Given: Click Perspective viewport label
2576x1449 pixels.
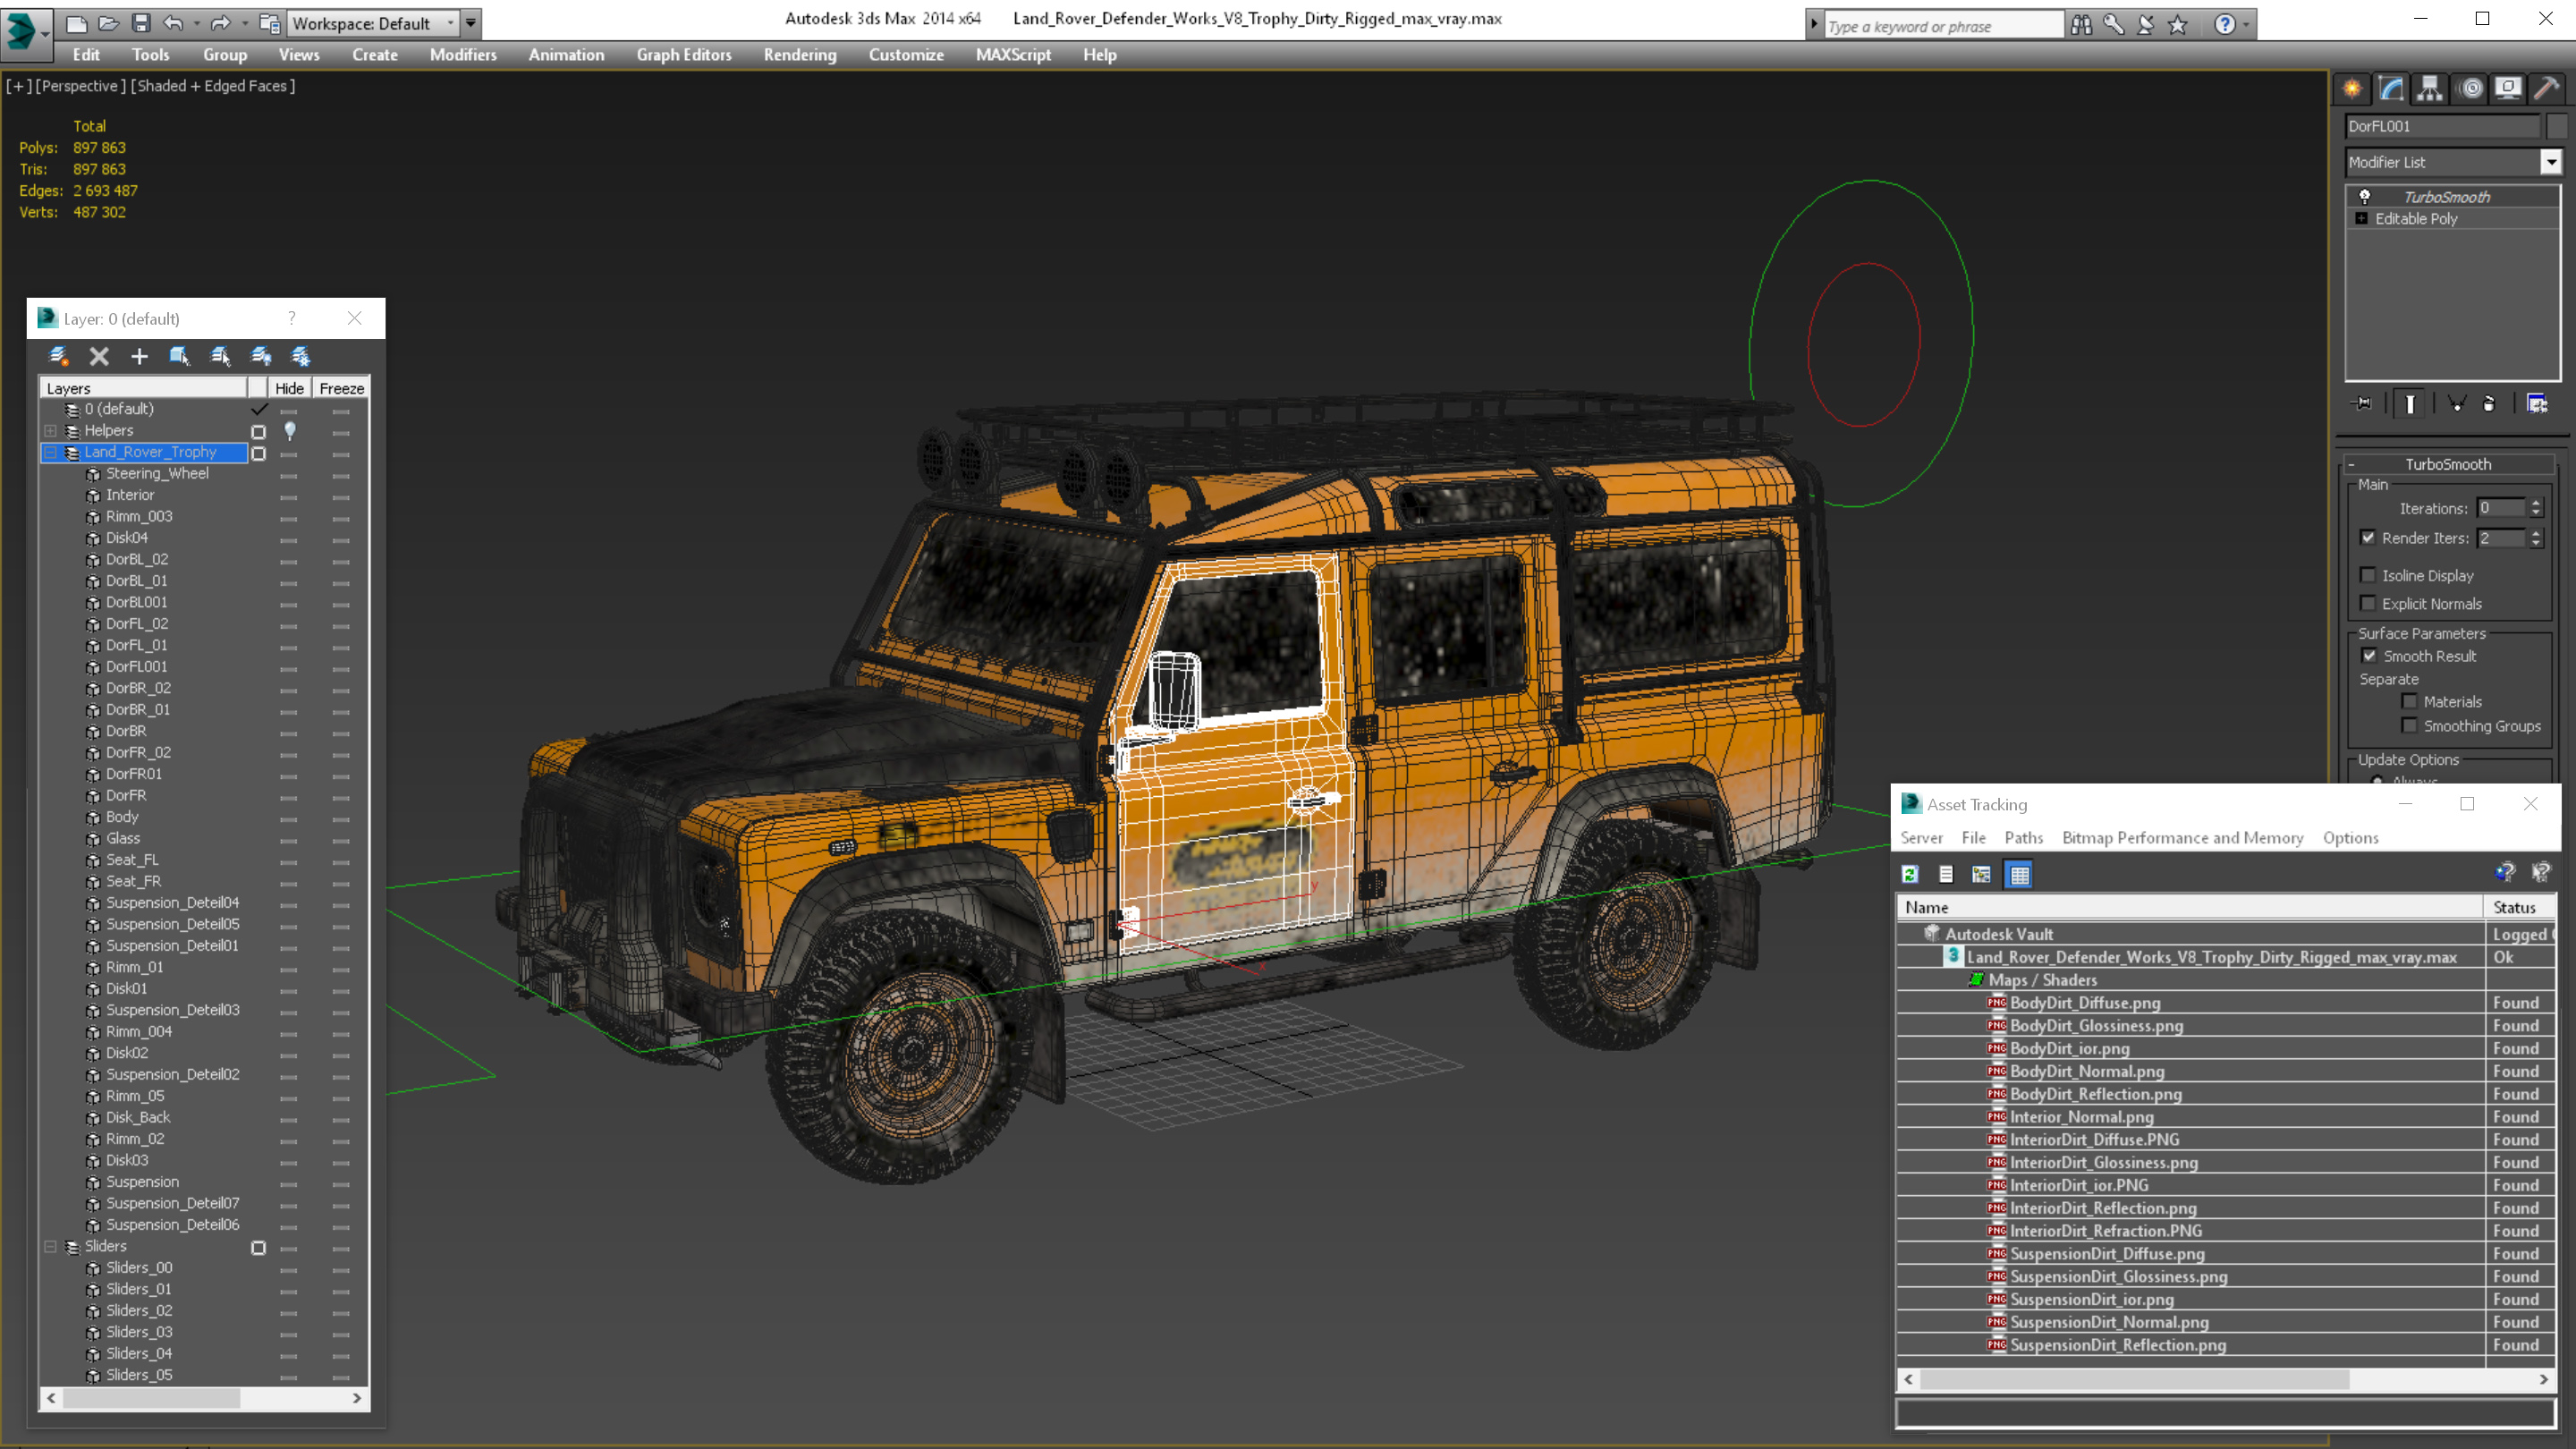Looking at the screenshot, I should pyautogui.click(x=80, y=86).
